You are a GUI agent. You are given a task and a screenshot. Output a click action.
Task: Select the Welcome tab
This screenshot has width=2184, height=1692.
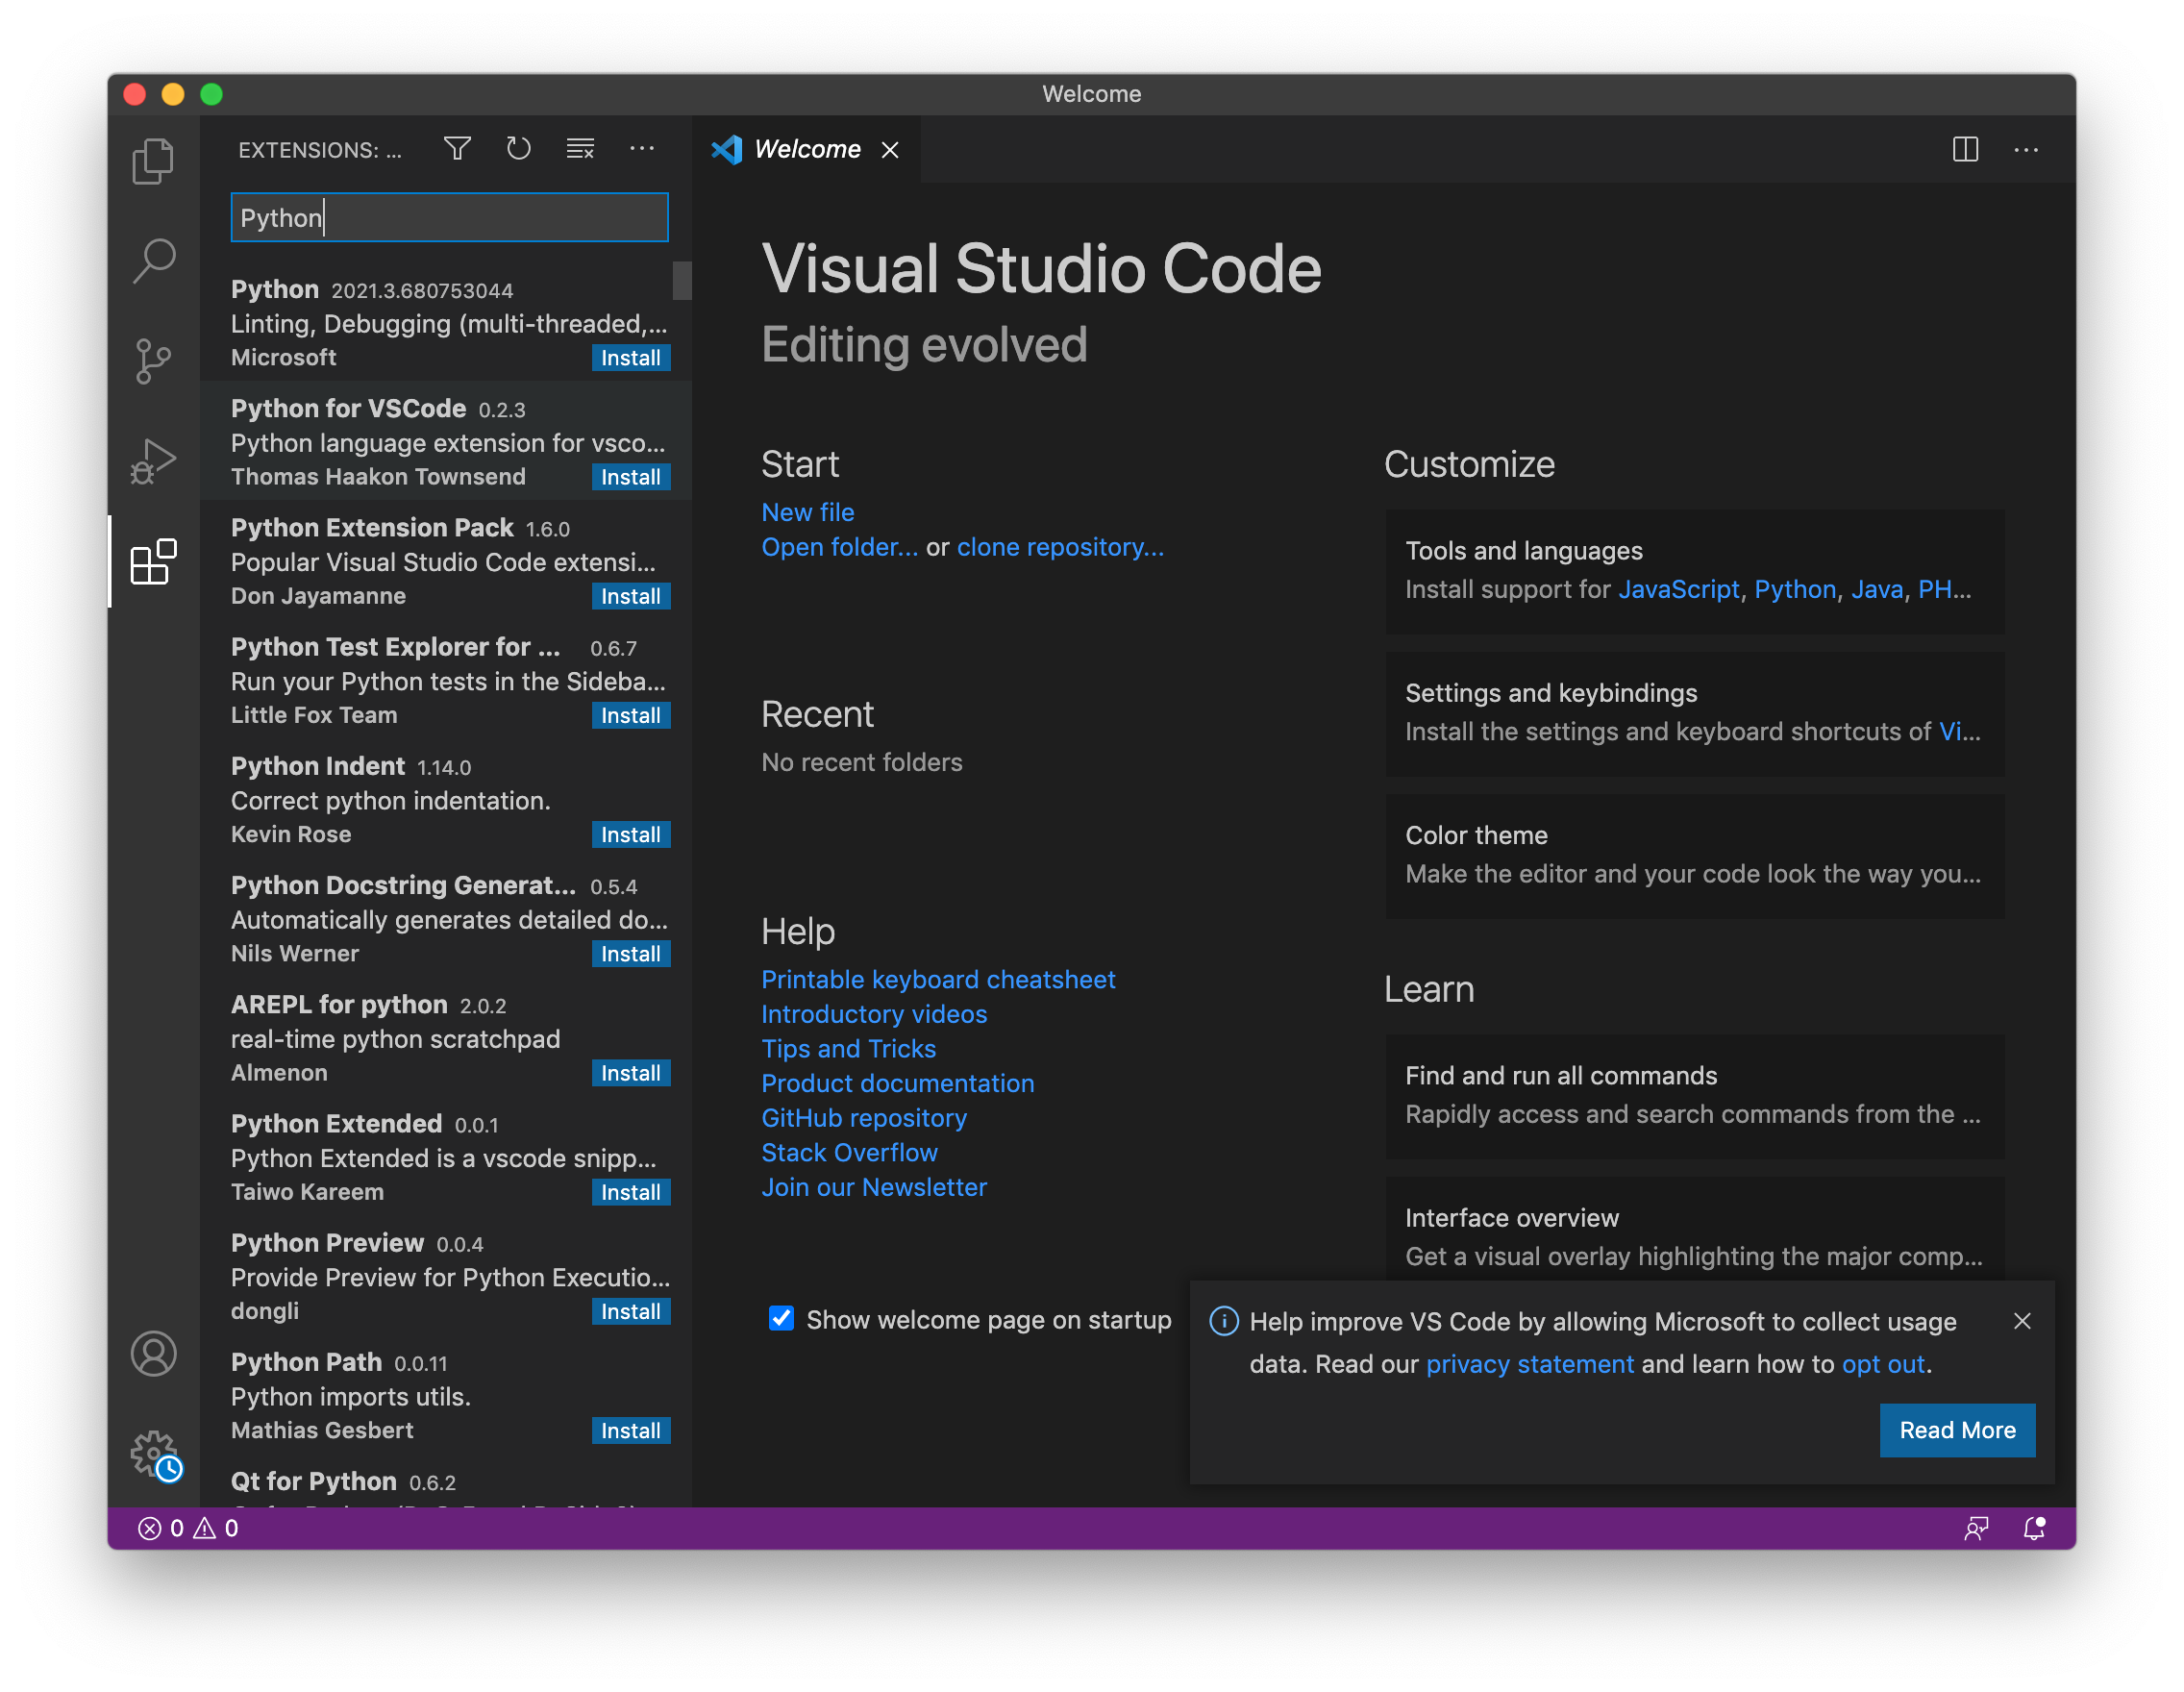click(805, 149)
